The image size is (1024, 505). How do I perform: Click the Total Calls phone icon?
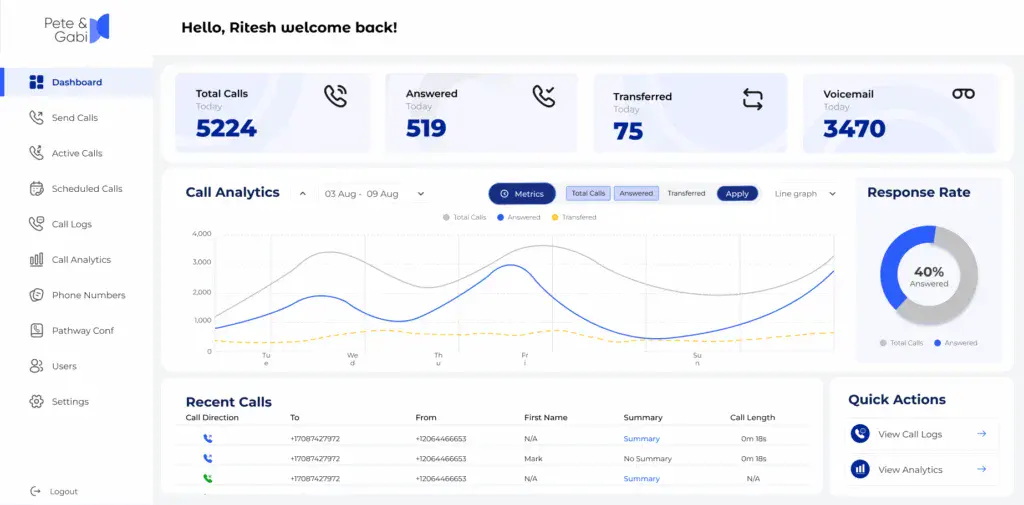coord(336,96)
